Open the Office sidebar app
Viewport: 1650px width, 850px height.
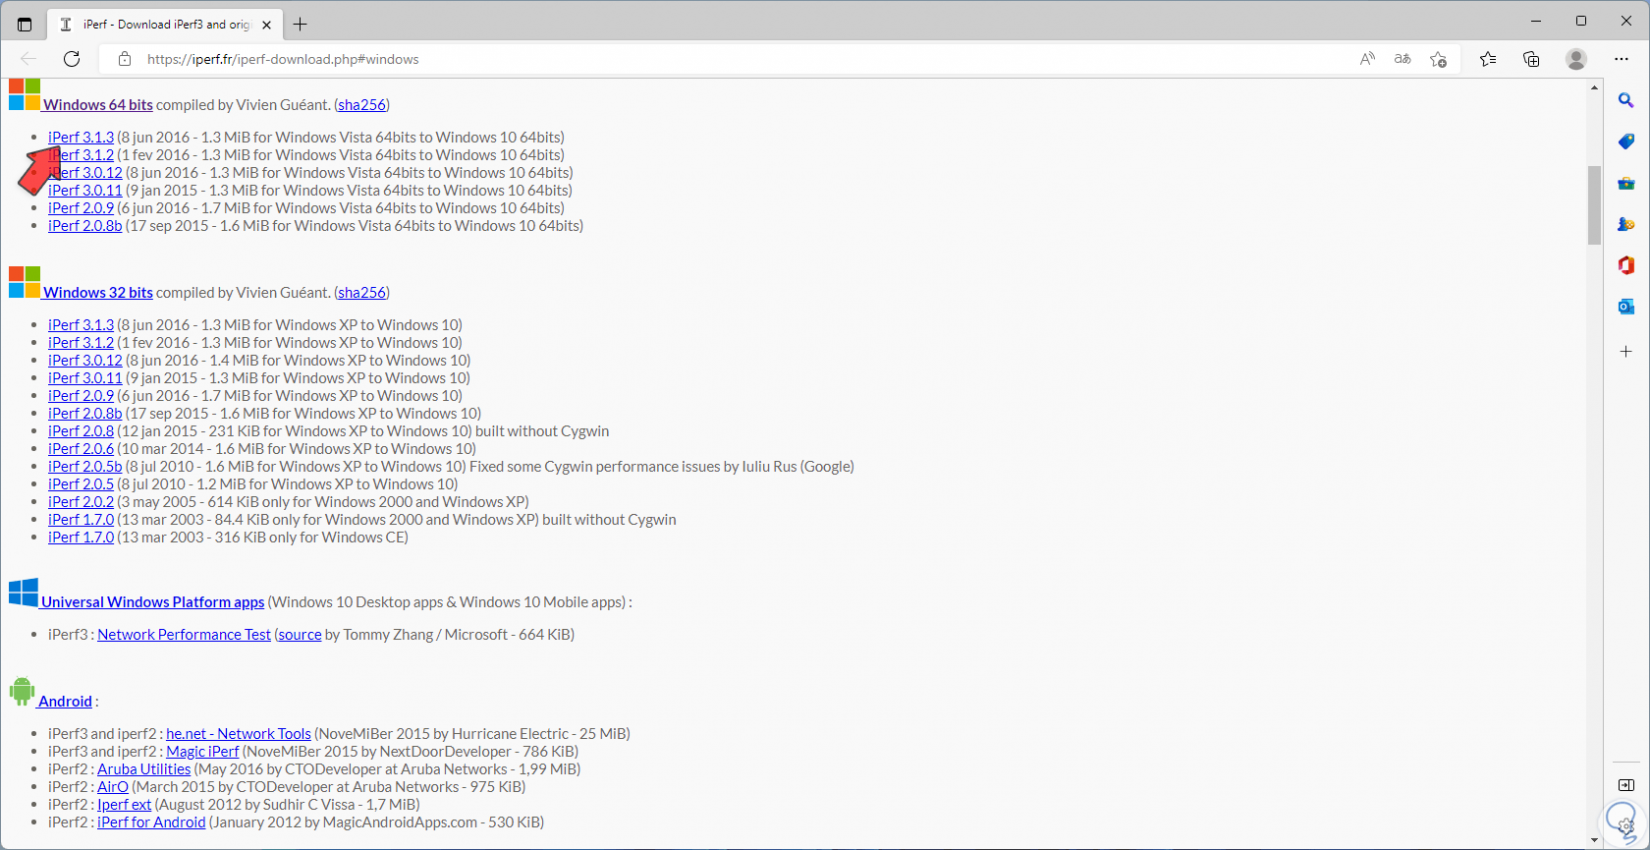click(1626, 265)
